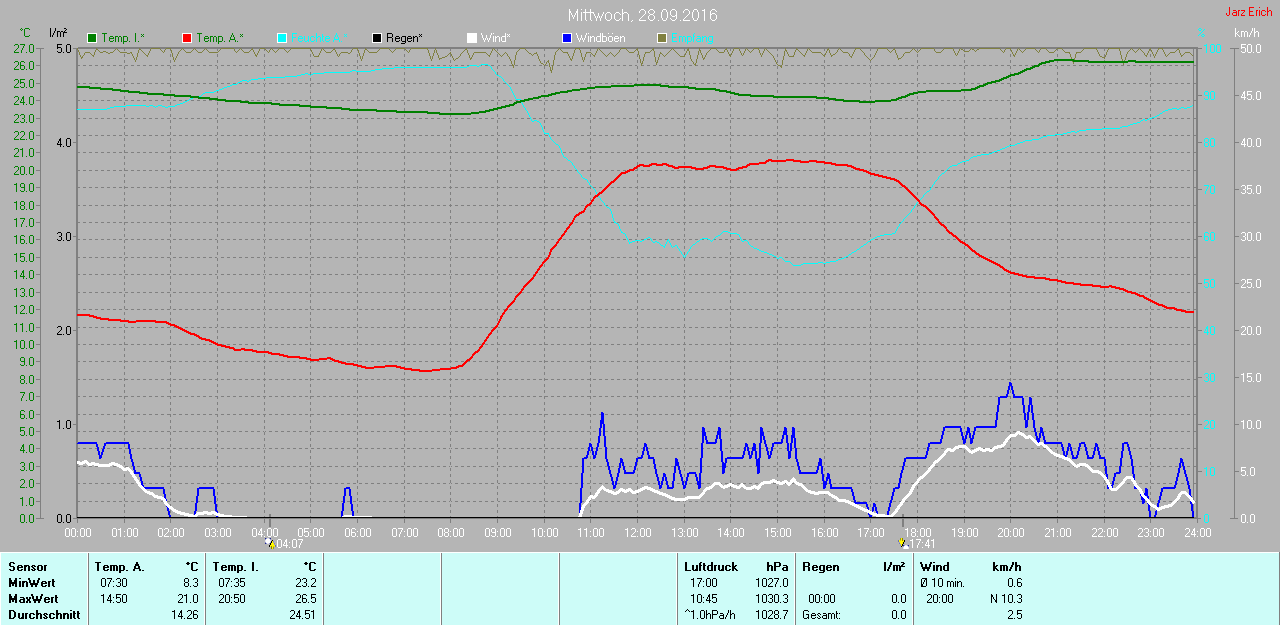Click the 'MinWert' row label
This screenshot has width=1280, height=625.
point(30,583)
